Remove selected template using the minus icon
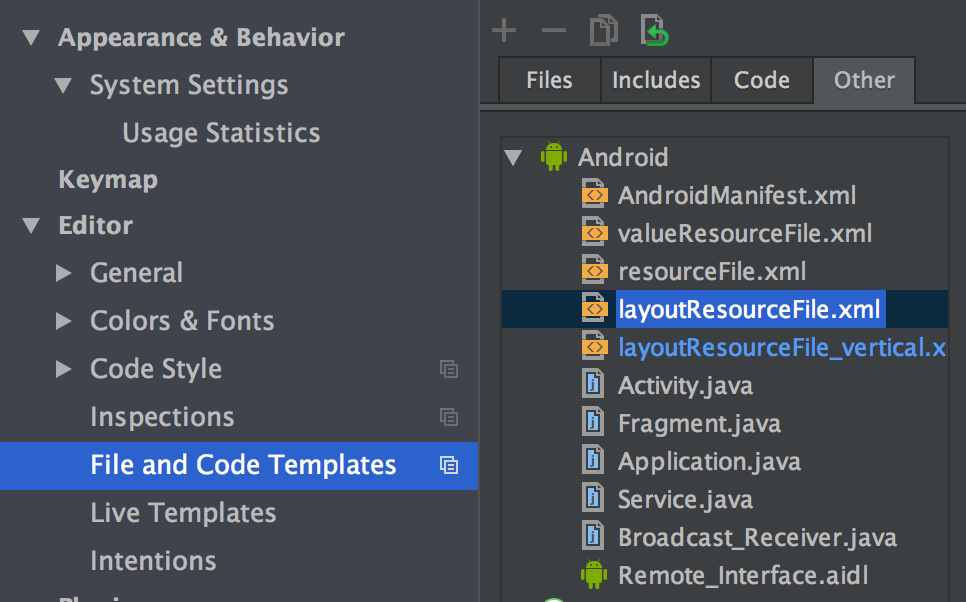 point(553,30)
